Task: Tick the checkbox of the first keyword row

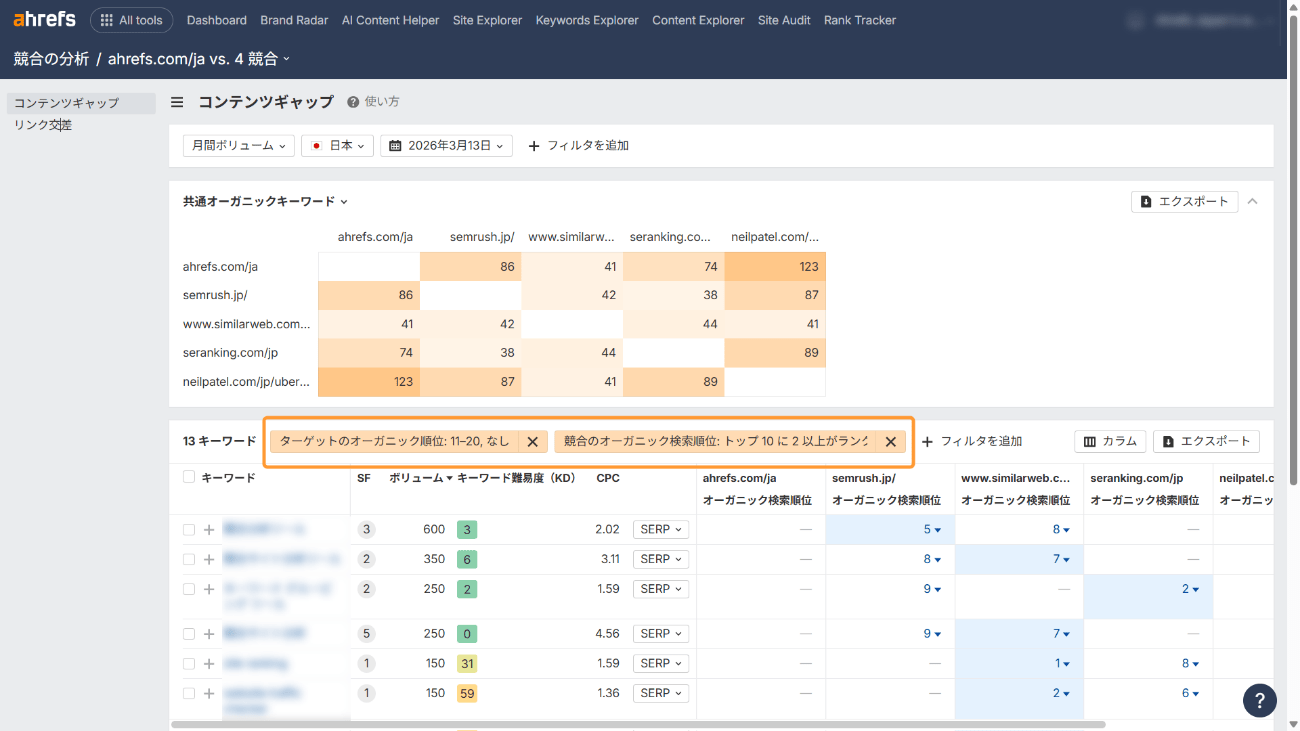Action: click(188, 529)
